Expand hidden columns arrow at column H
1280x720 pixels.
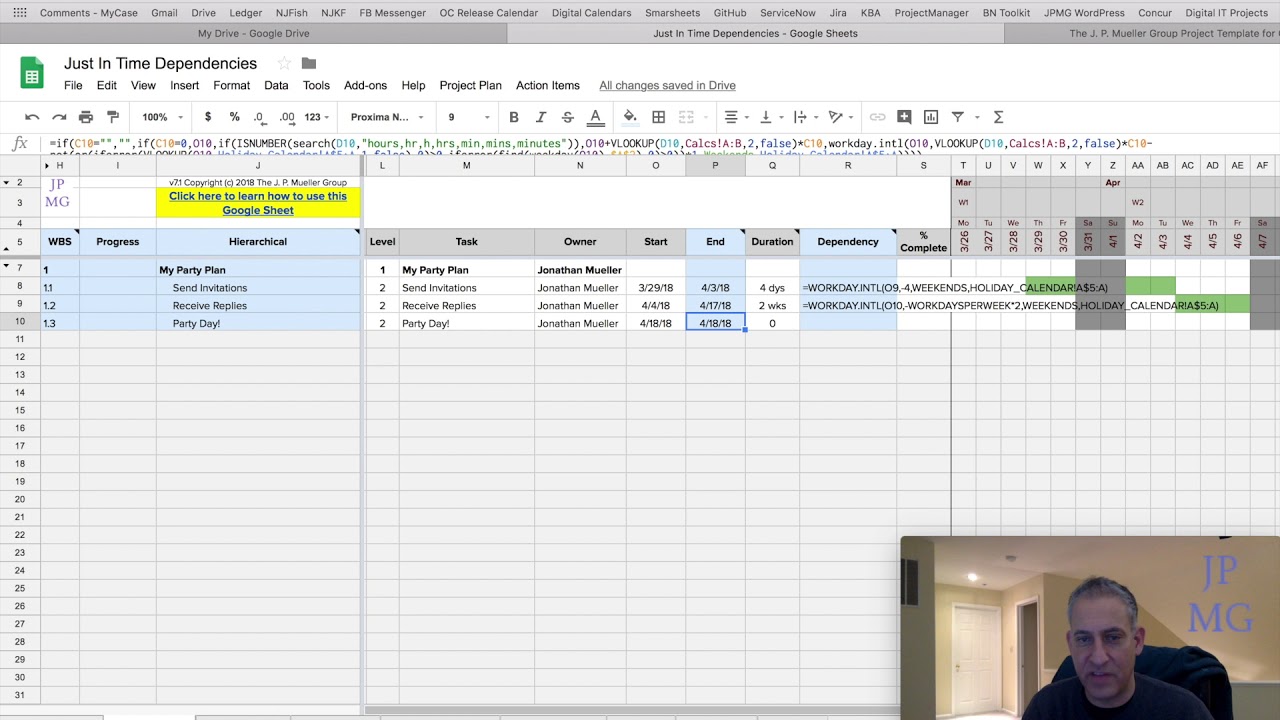point(47,165)
